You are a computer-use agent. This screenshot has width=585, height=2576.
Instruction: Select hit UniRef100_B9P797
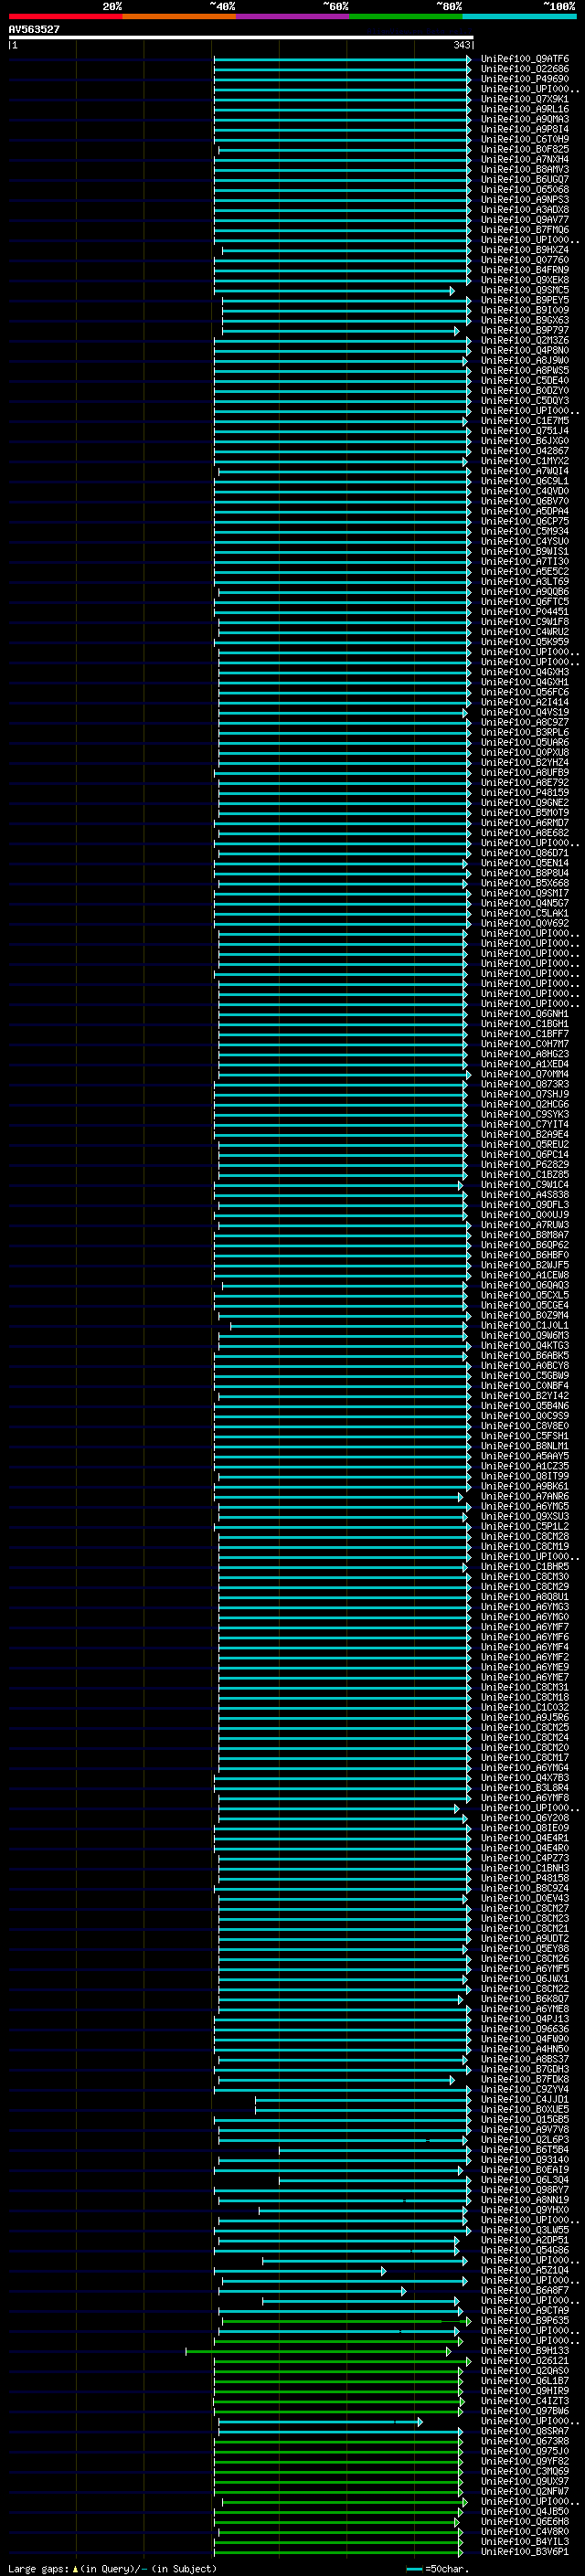[524, 331]
